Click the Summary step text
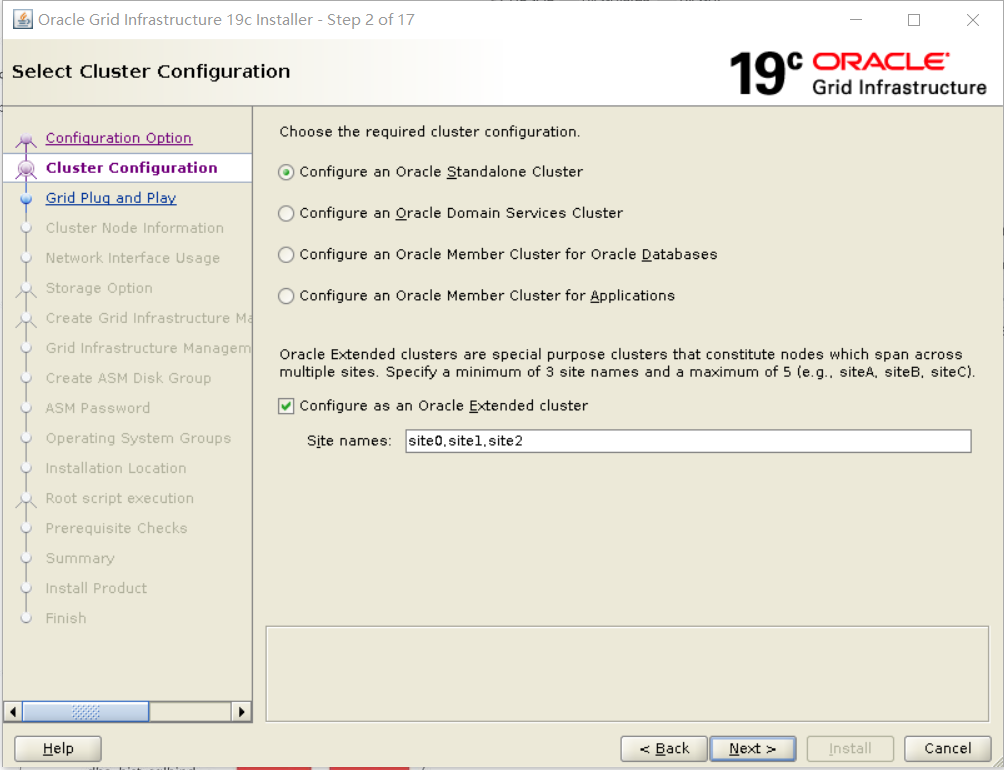The height and width of the screenshot is (770, 1004). 80,558
